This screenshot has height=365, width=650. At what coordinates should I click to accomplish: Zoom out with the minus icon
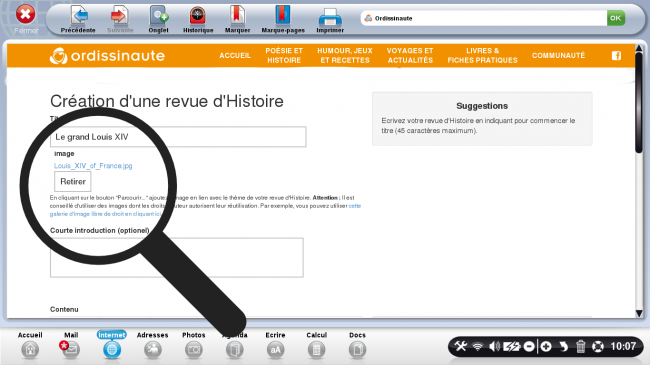(529, 346)
